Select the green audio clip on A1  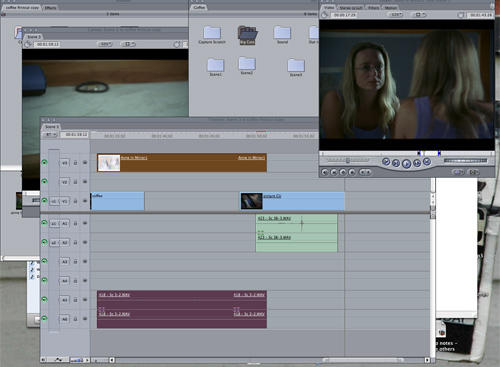[296, 223]
